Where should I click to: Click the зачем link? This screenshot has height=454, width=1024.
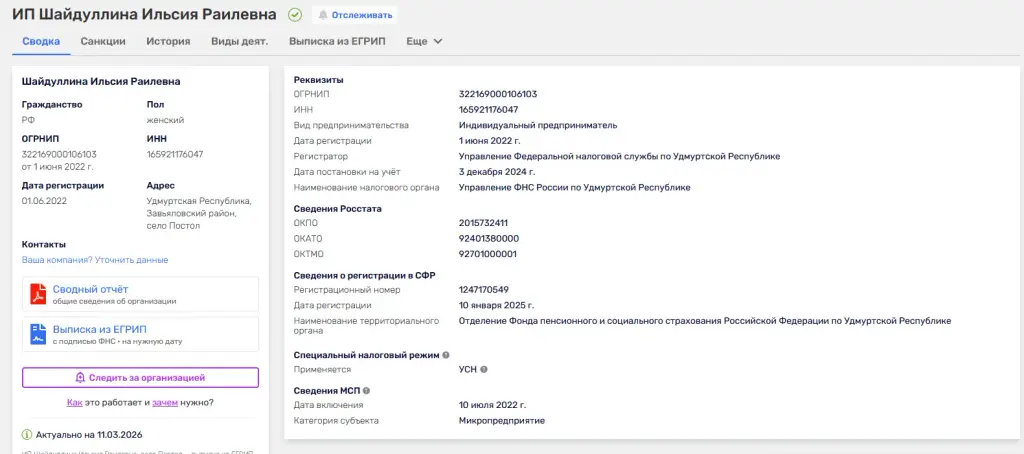click(x=165, y=402)
